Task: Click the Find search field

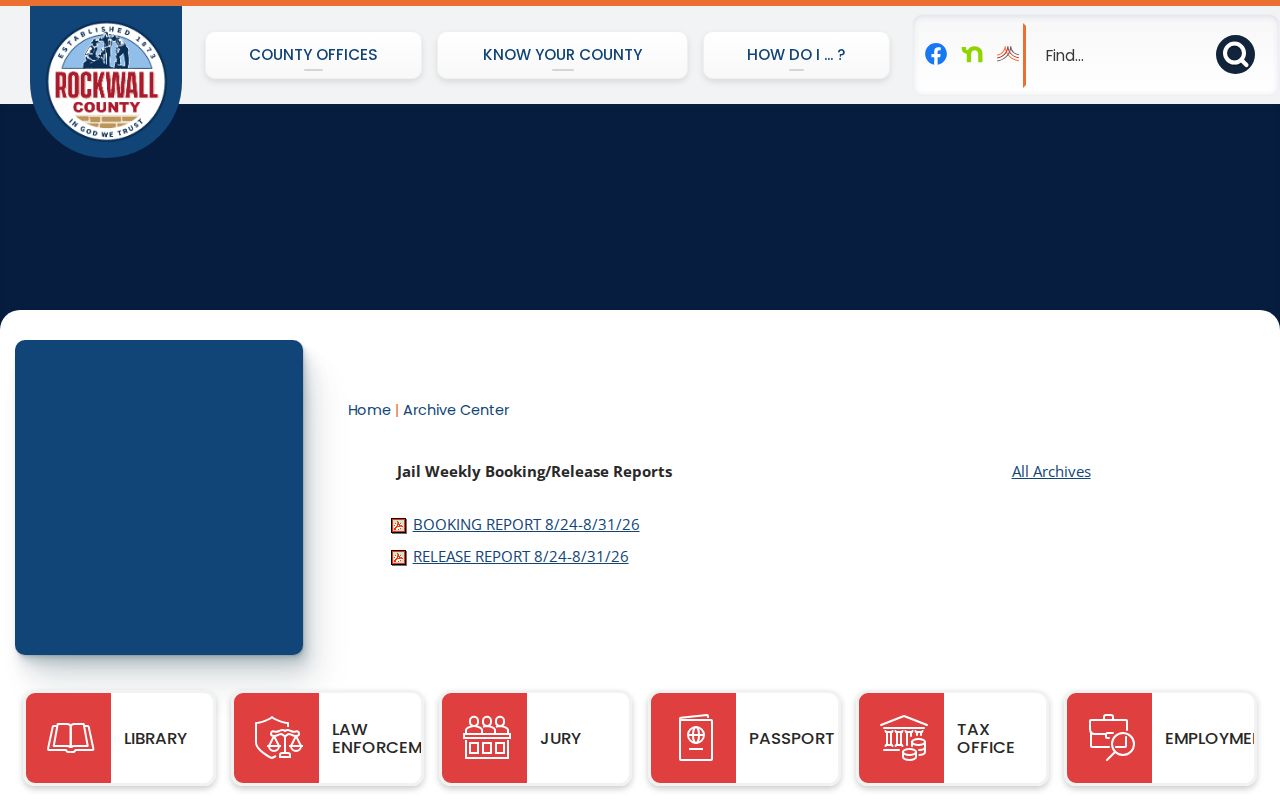Action: point(1120,55)
